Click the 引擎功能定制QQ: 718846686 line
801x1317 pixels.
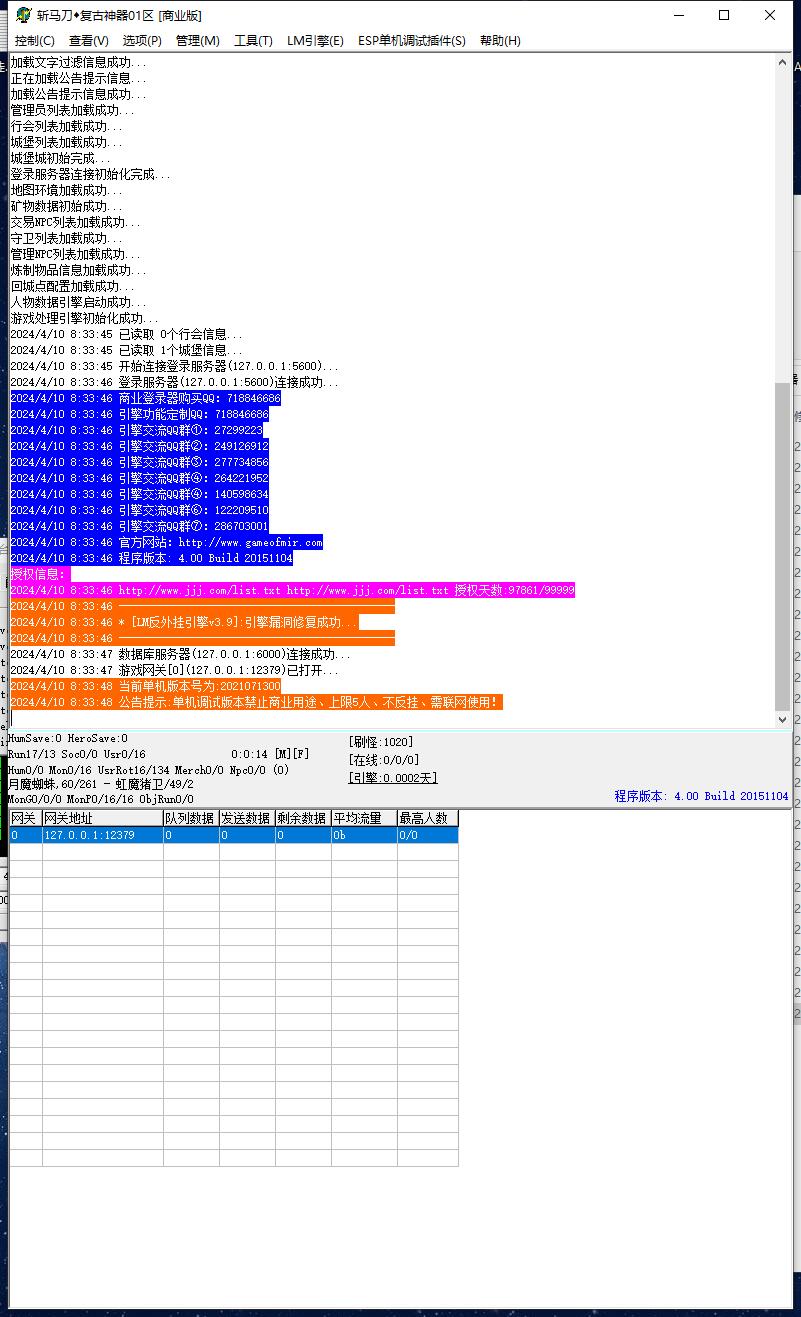coord(140,414)
